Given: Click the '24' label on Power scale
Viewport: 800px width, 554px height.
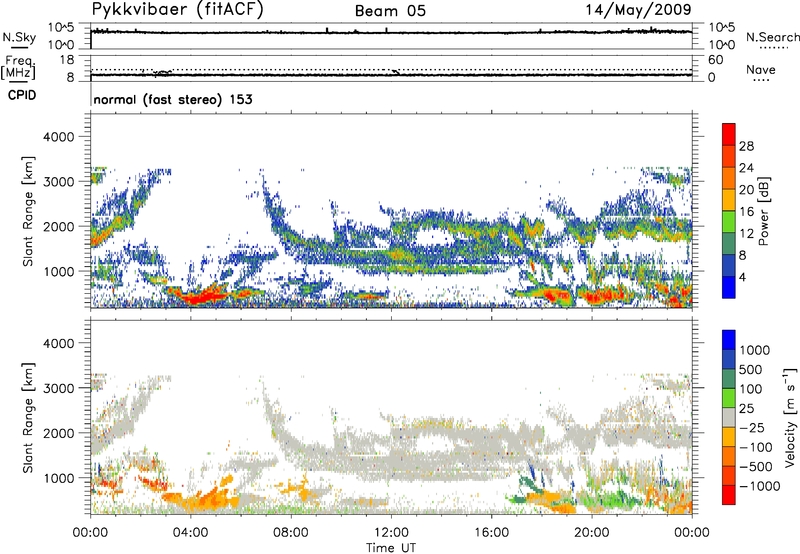Looking at the screenshot, I should click(746, 168).
